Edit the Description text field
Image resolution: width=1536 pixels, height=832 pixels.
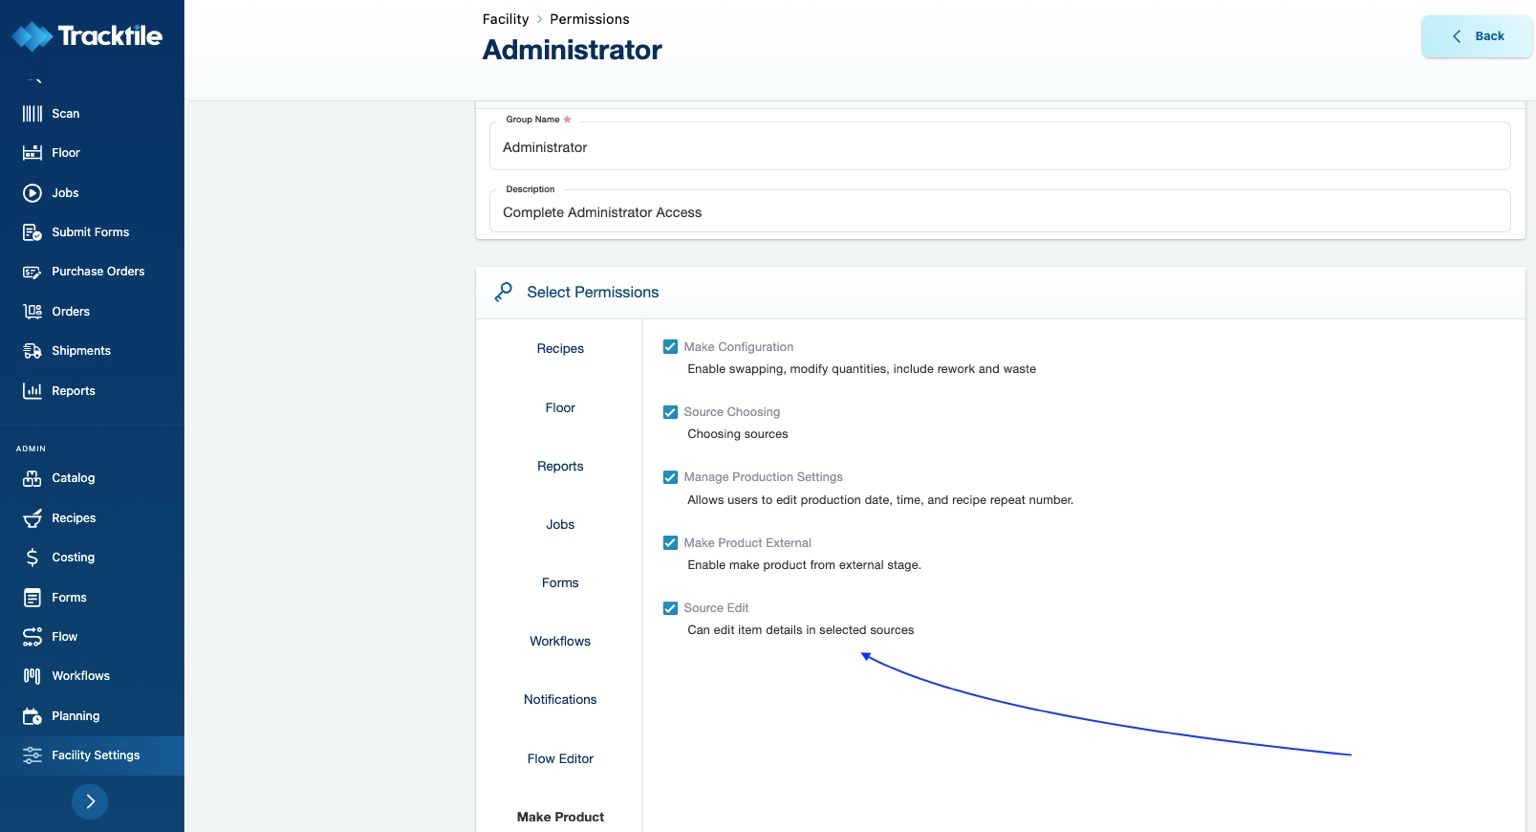click(x=999, y=212)
